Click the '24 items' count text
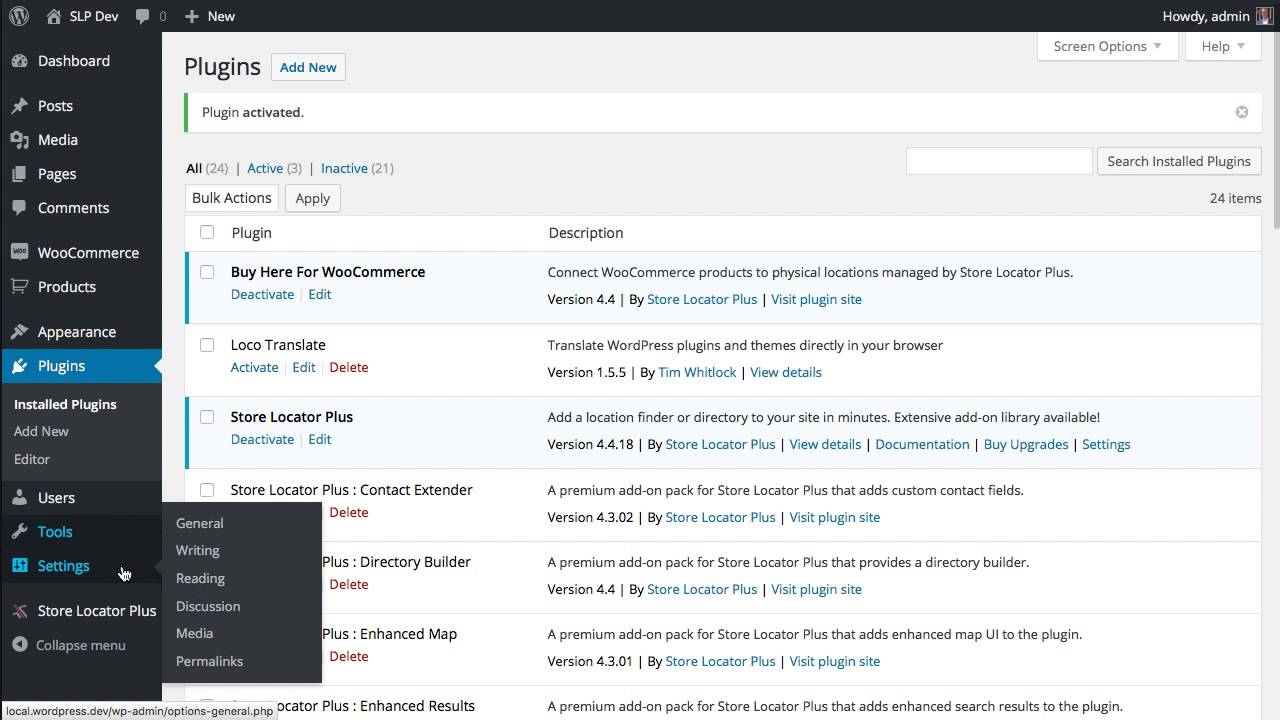This screenshot has width=1280, height=720. (1236, 198)
